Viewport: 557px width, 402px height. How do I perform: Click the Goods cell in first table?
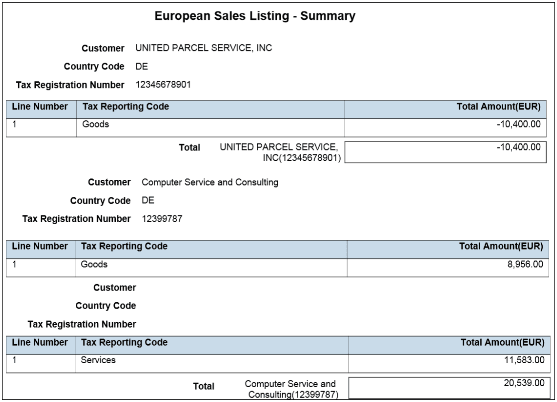point(96,124)
